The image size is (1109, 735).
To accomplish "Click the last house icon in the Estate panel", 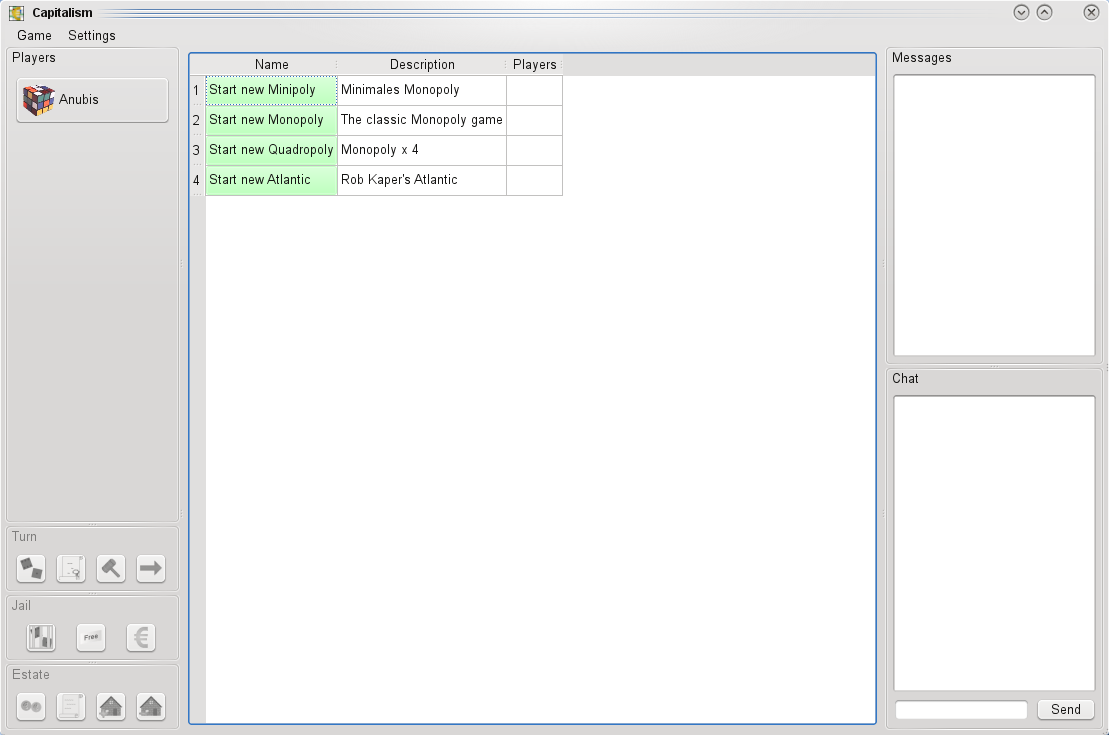I will (151, 707).
